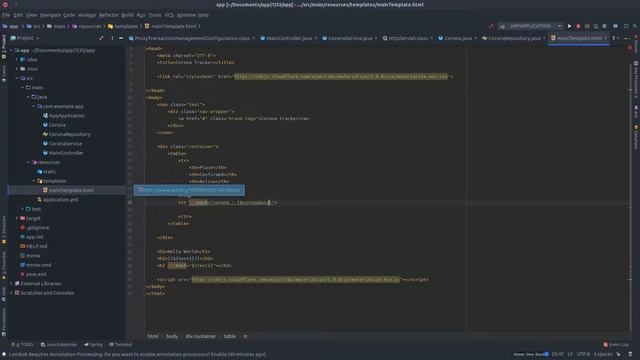Open Structure side tool window
This screenshot has height=360, width=640.
click(4, 230)
